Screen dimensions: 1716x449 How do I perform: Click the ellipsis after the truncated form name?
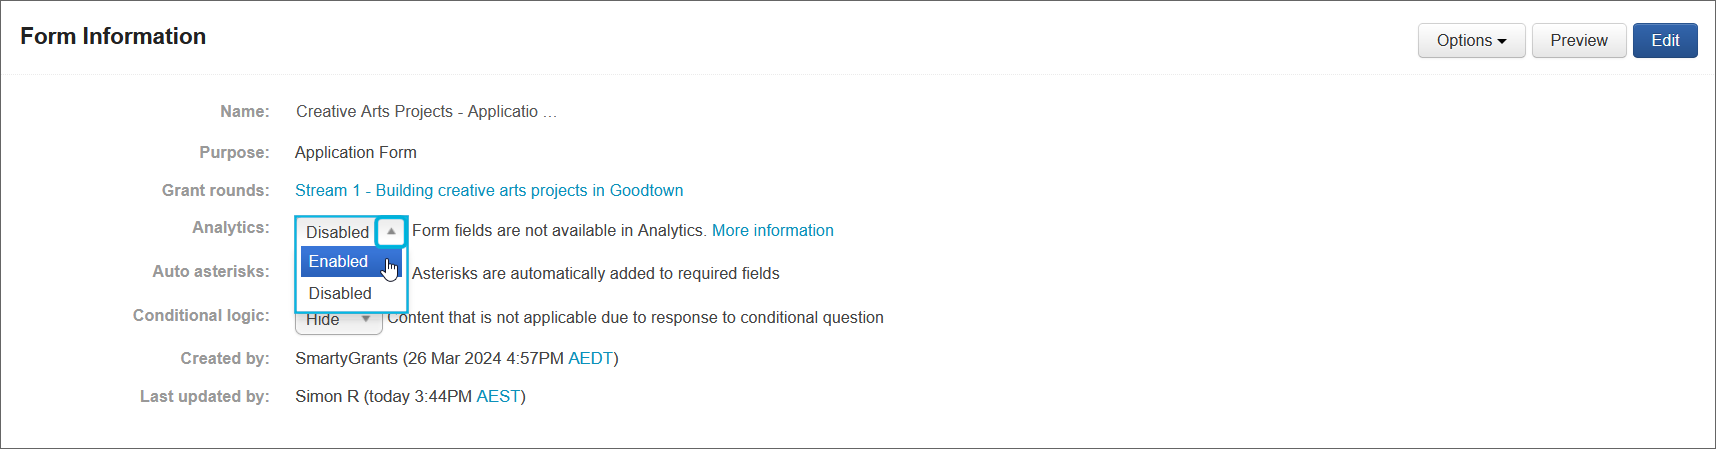tap(550, 112)
